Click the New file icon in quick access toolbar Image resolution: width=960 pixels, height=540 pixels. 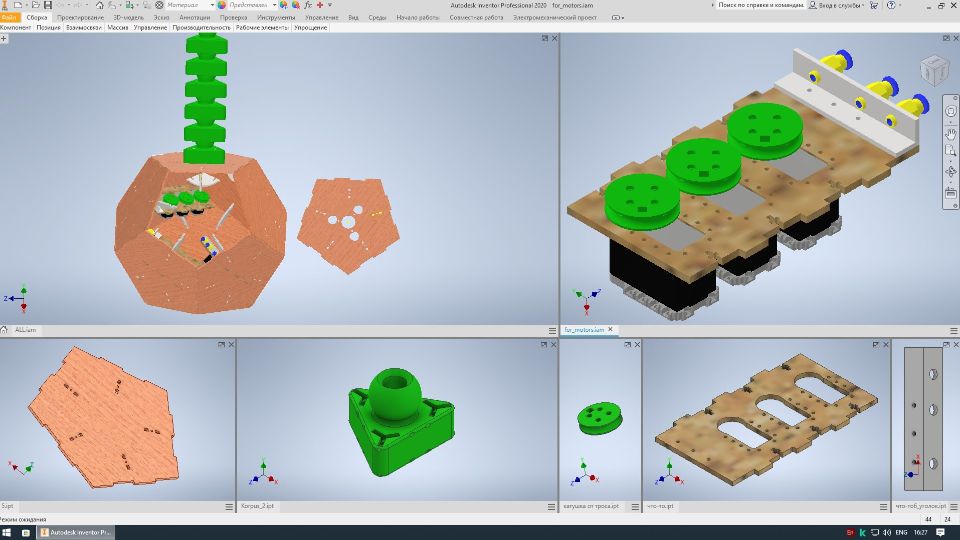(18, 5)
